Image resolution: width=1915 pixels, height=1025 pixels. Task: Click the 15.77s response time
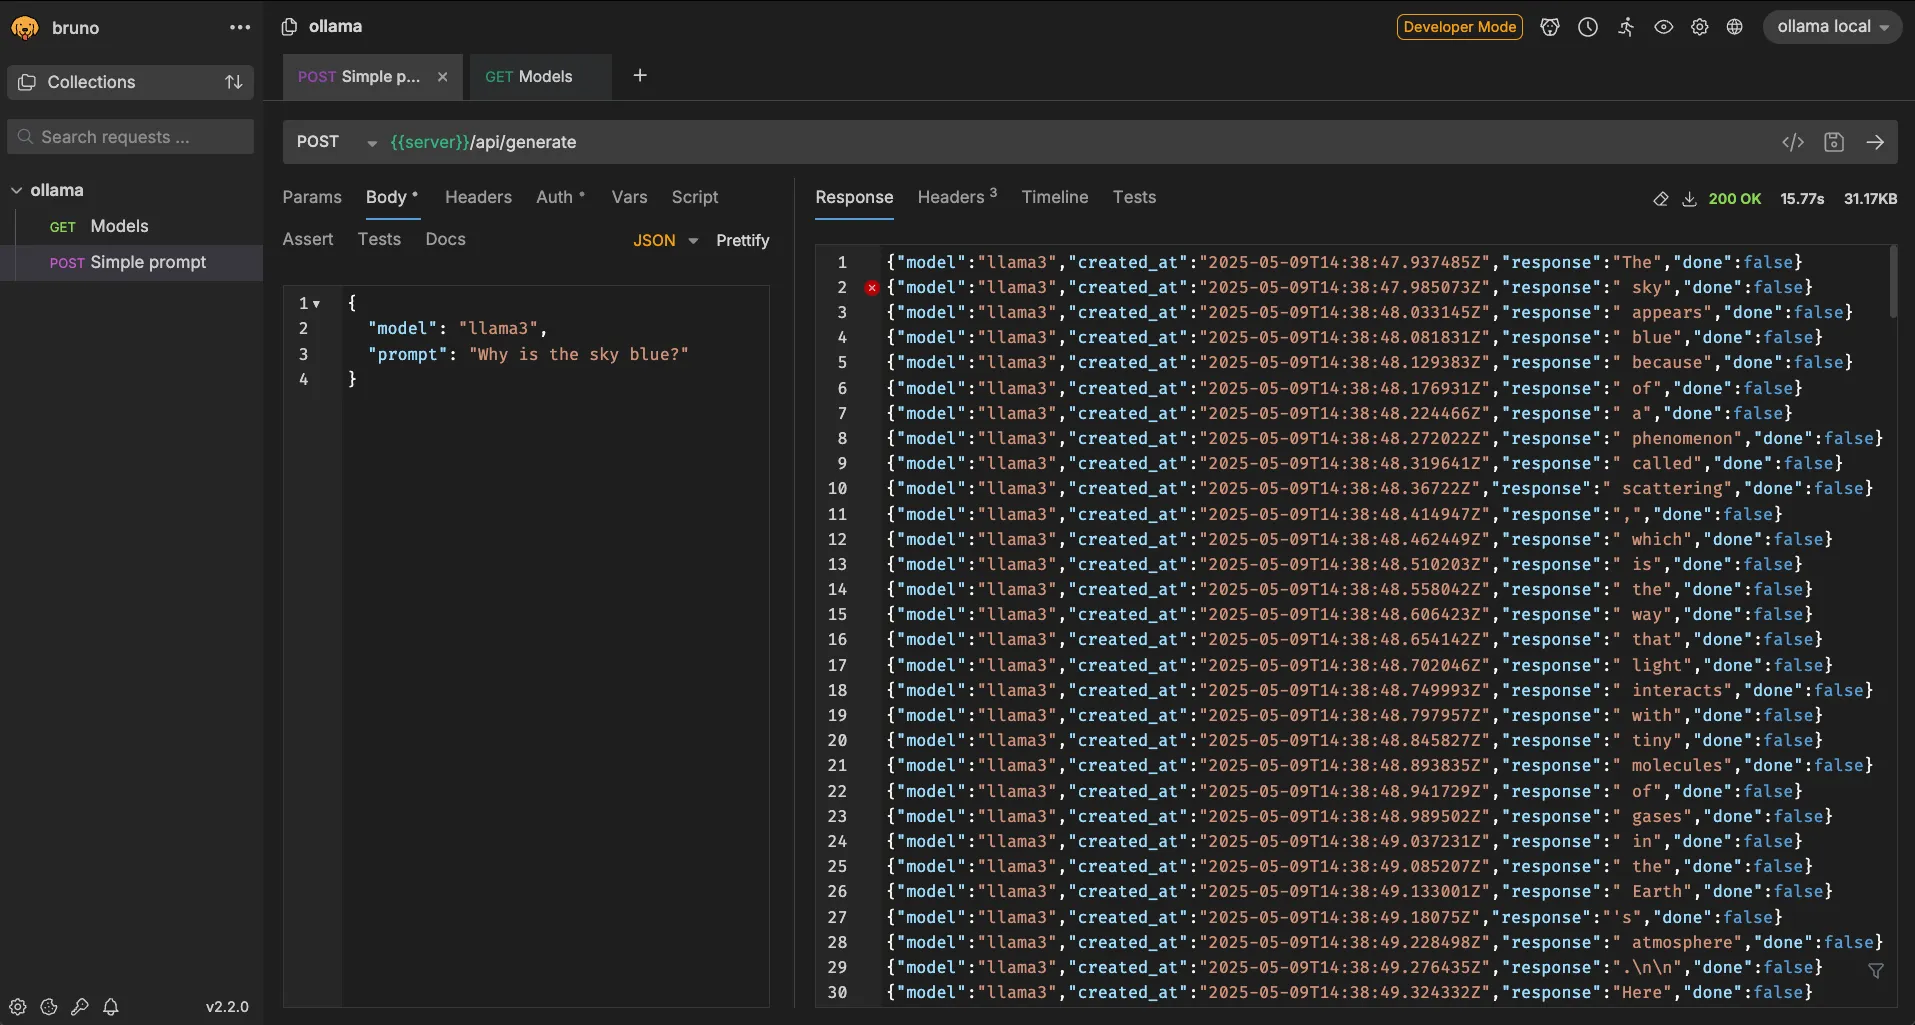click(x=1802, y=199)
